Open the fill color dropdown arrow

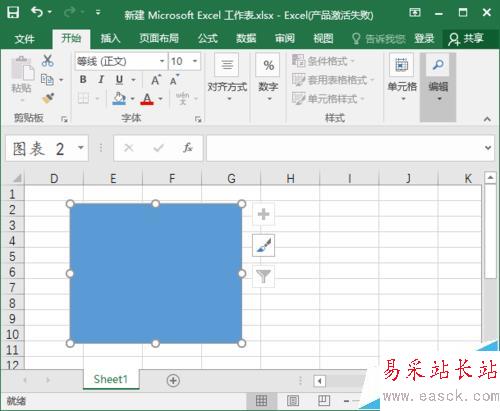click(132, 99)
